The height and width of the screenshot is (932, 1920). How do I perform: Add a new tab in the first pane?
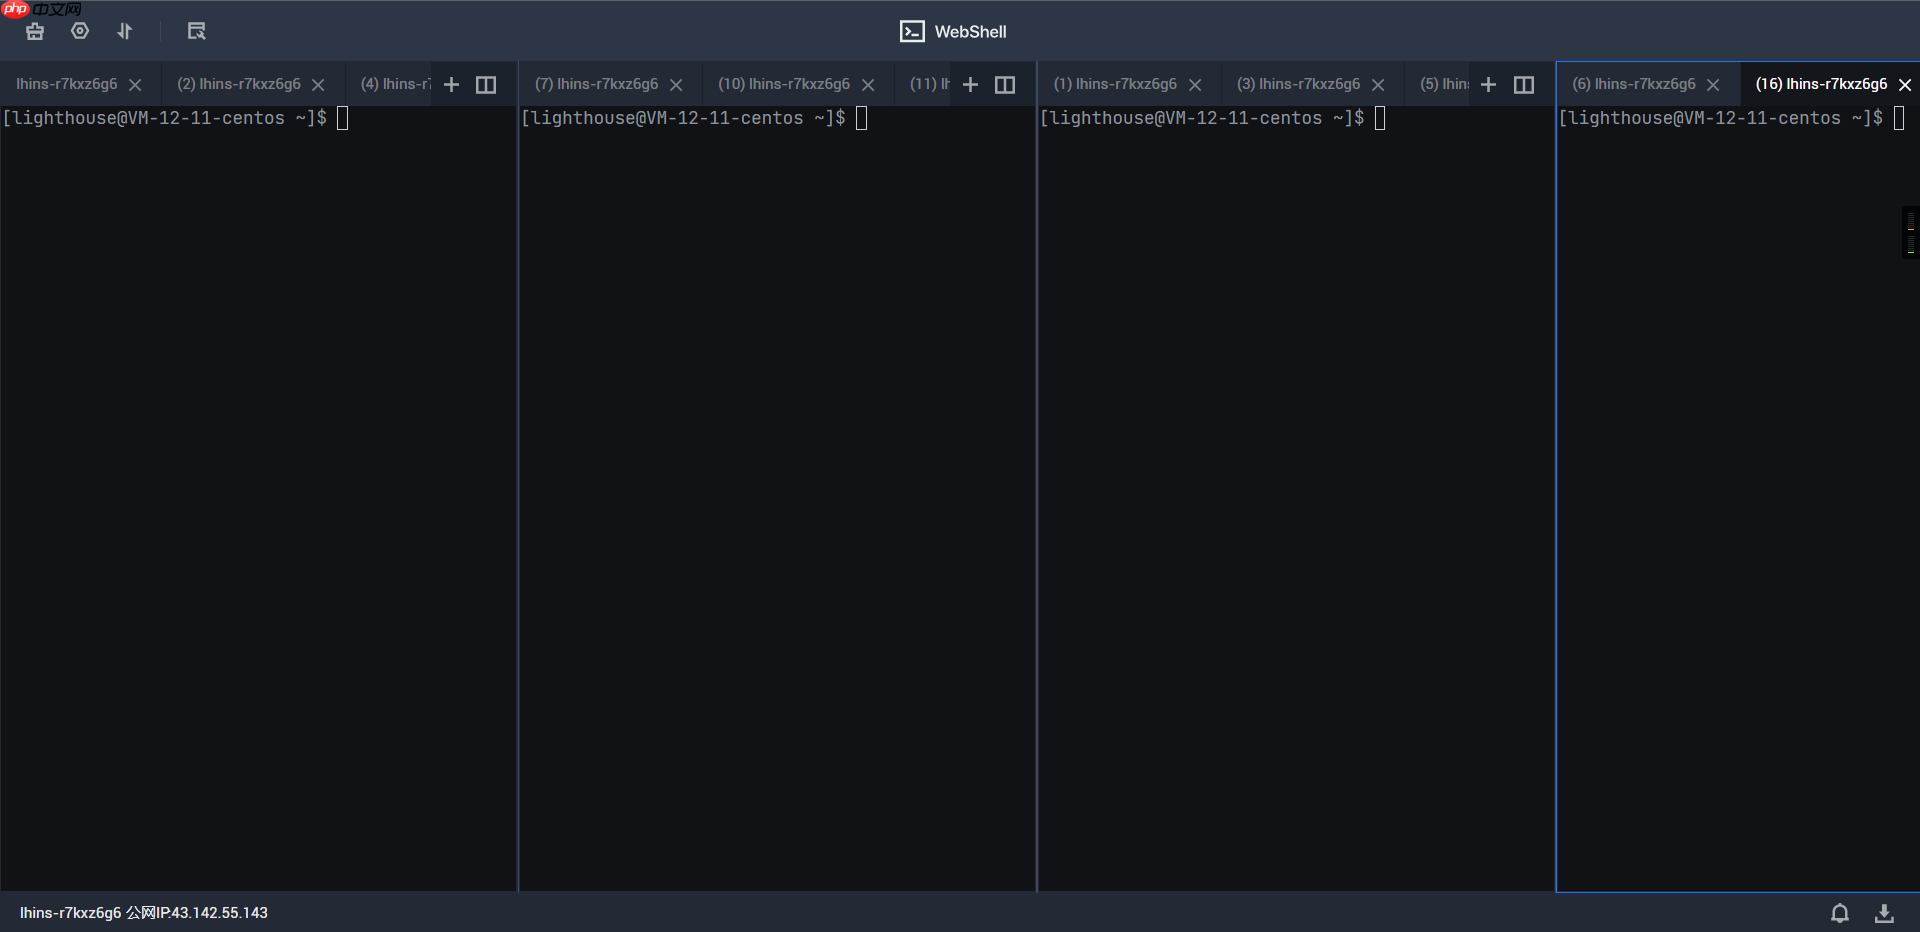(x=451, y=85)
